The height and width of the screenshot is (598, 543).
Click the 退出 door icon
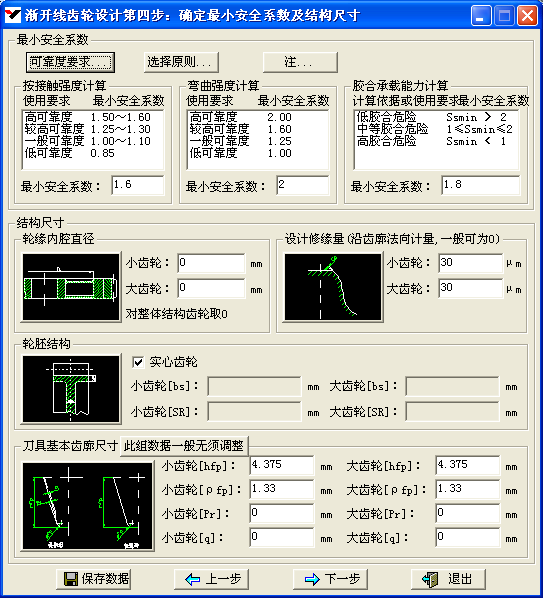[x=431, y=579]
